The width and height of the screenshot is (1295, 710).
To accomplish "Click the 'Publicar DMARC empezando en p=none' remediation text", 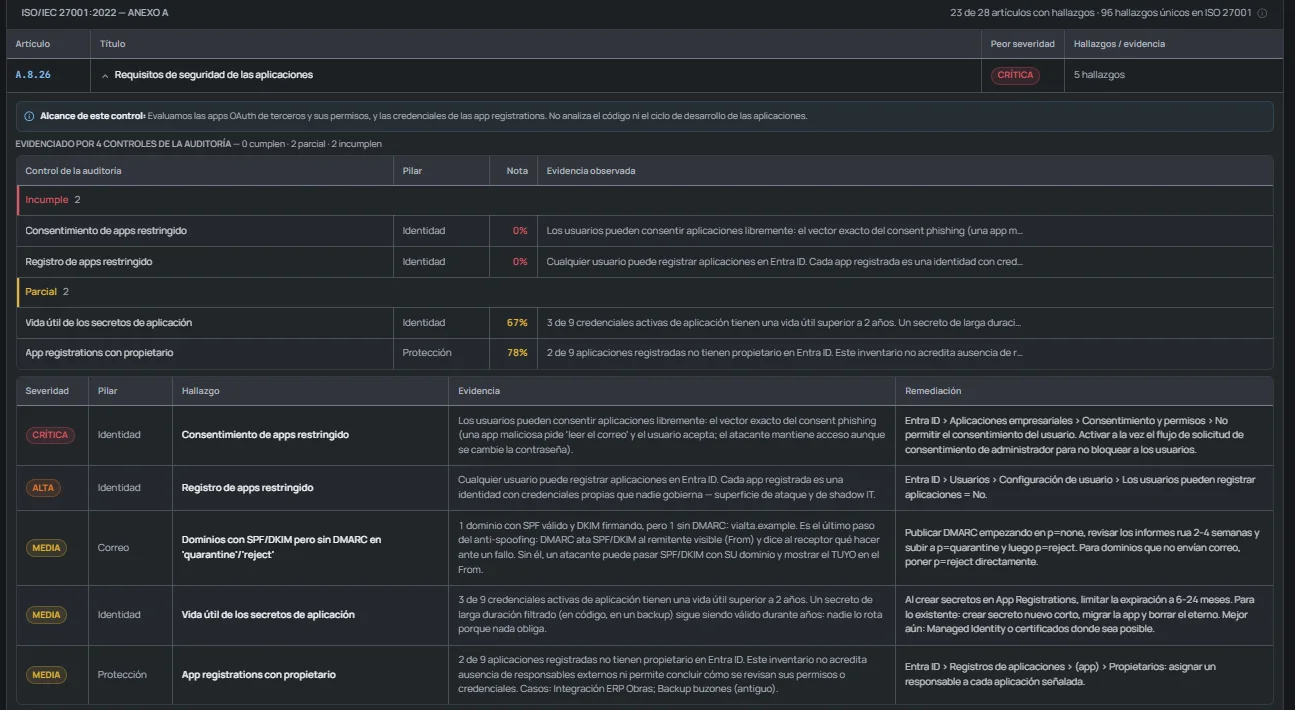I will (1082, 548).
